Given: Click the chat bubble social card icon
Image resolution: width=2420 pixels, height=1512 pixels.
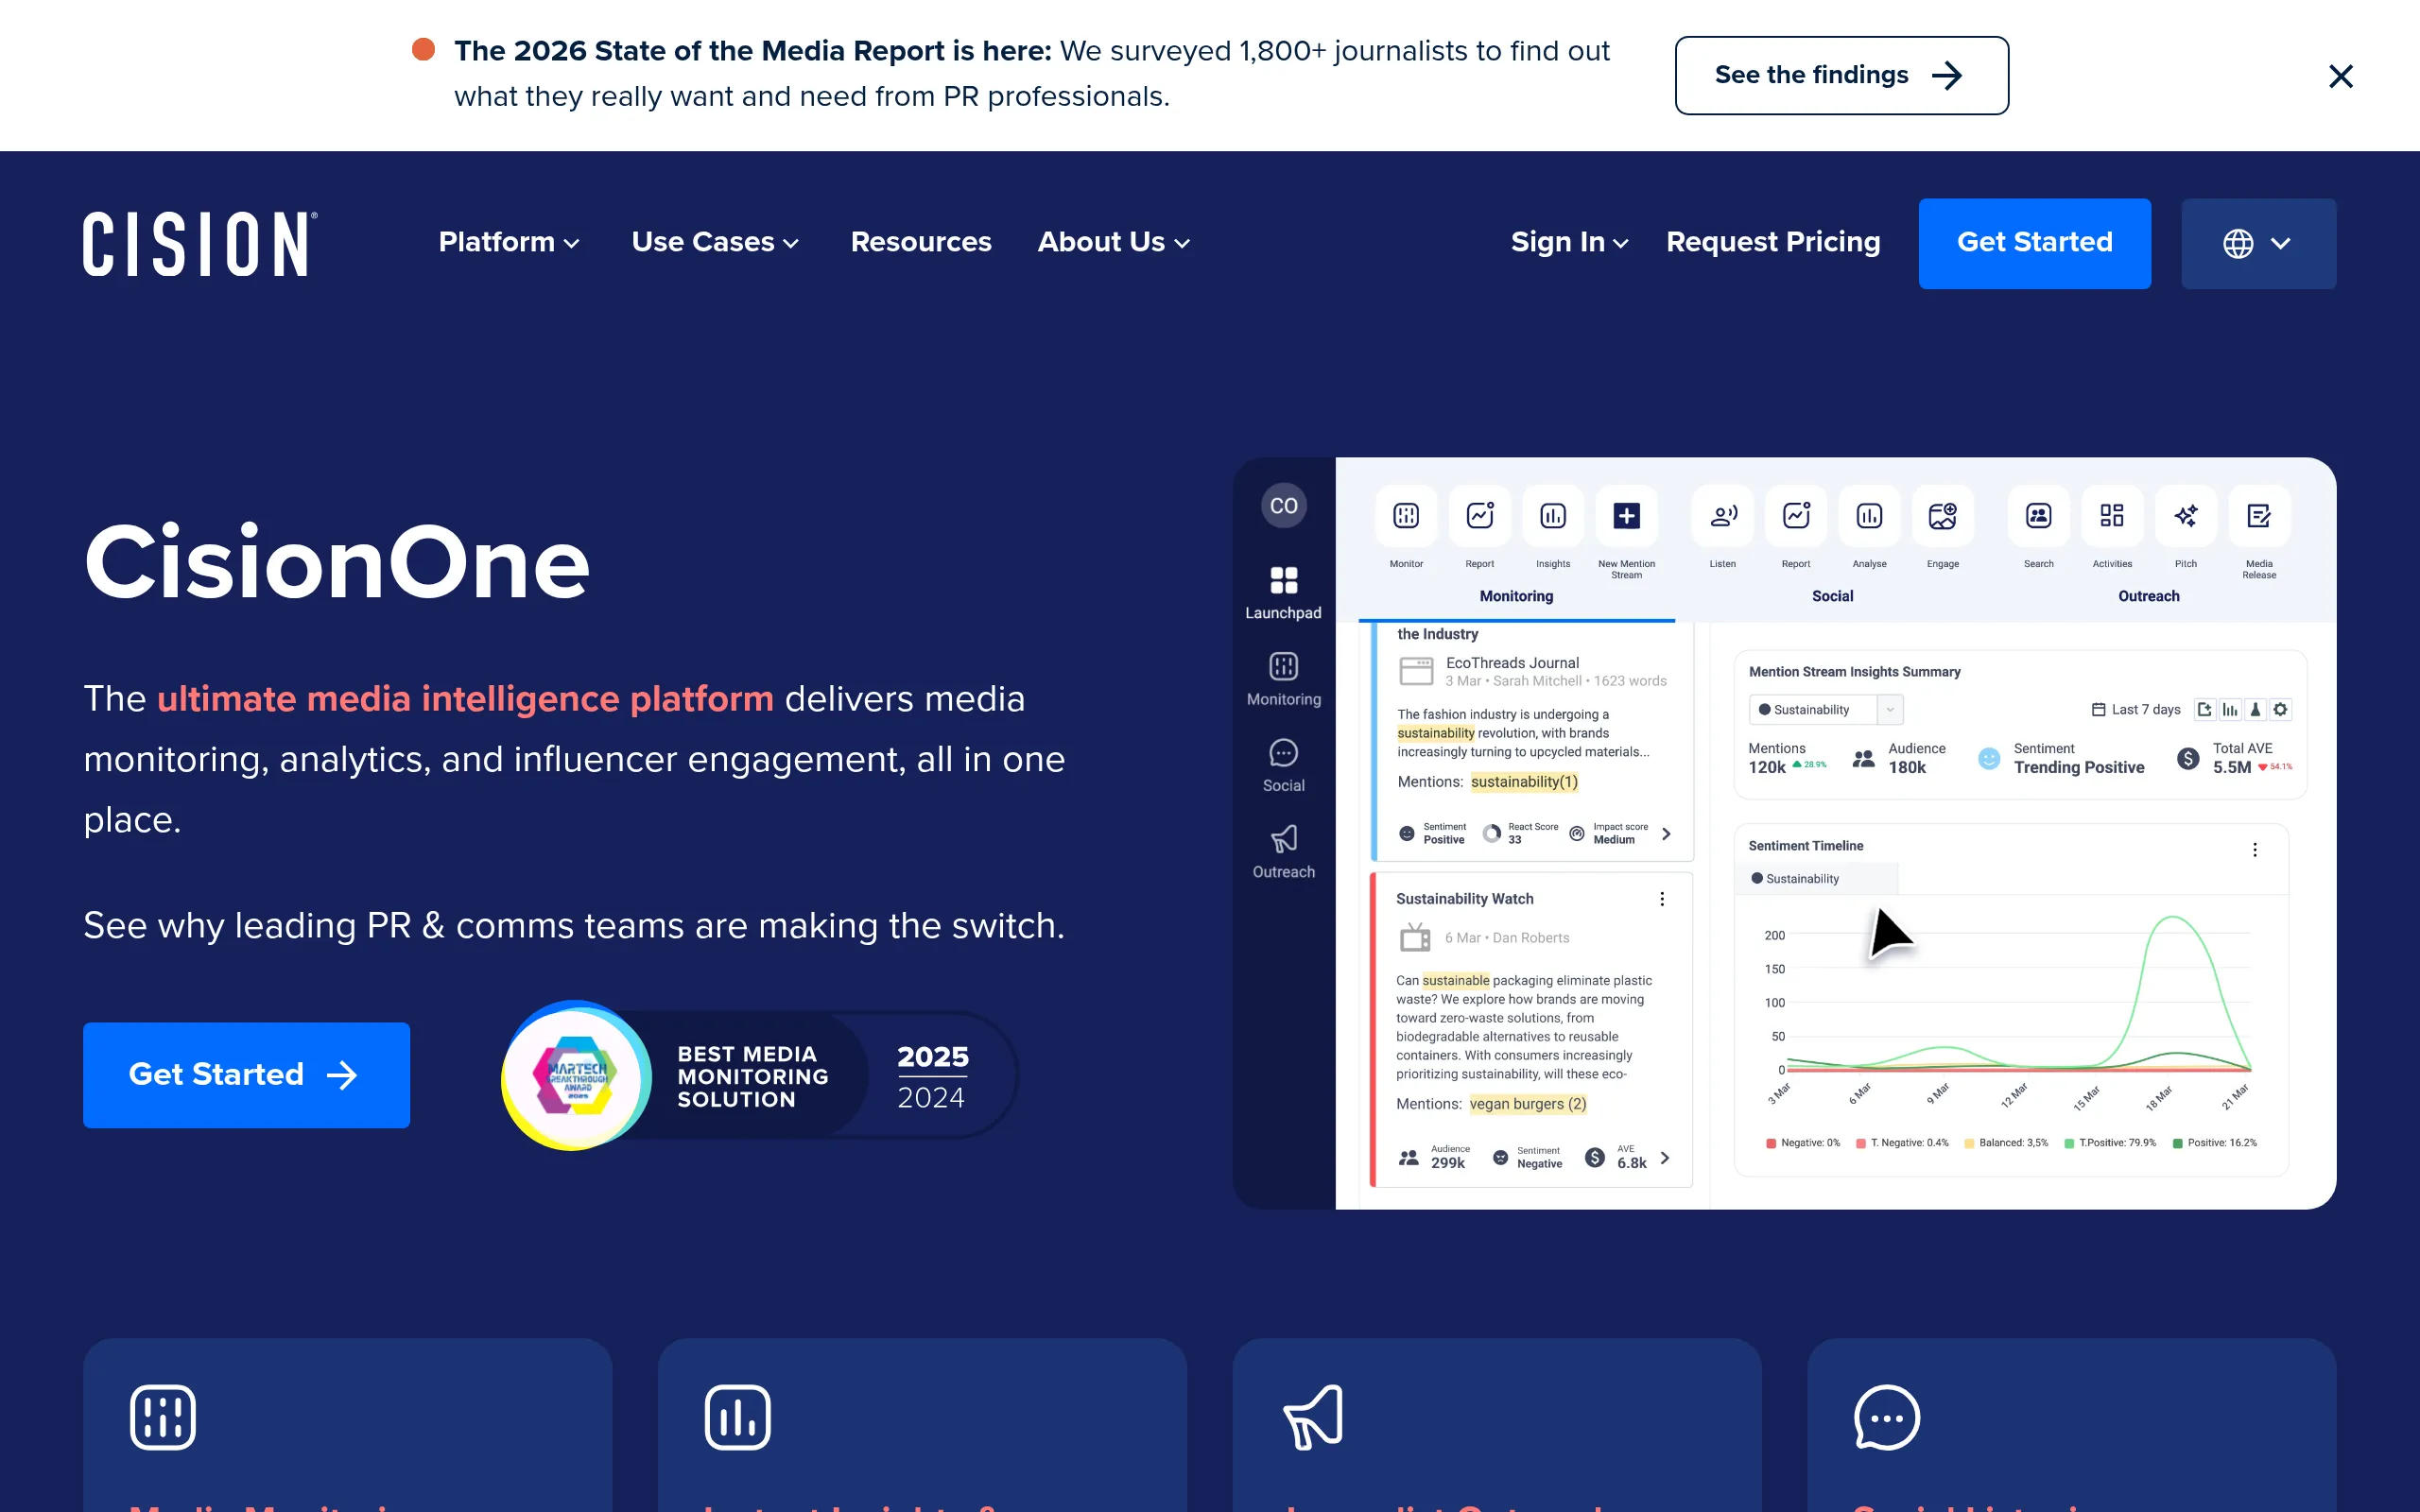Looking at the screenshot, I should (1887, 1417).
